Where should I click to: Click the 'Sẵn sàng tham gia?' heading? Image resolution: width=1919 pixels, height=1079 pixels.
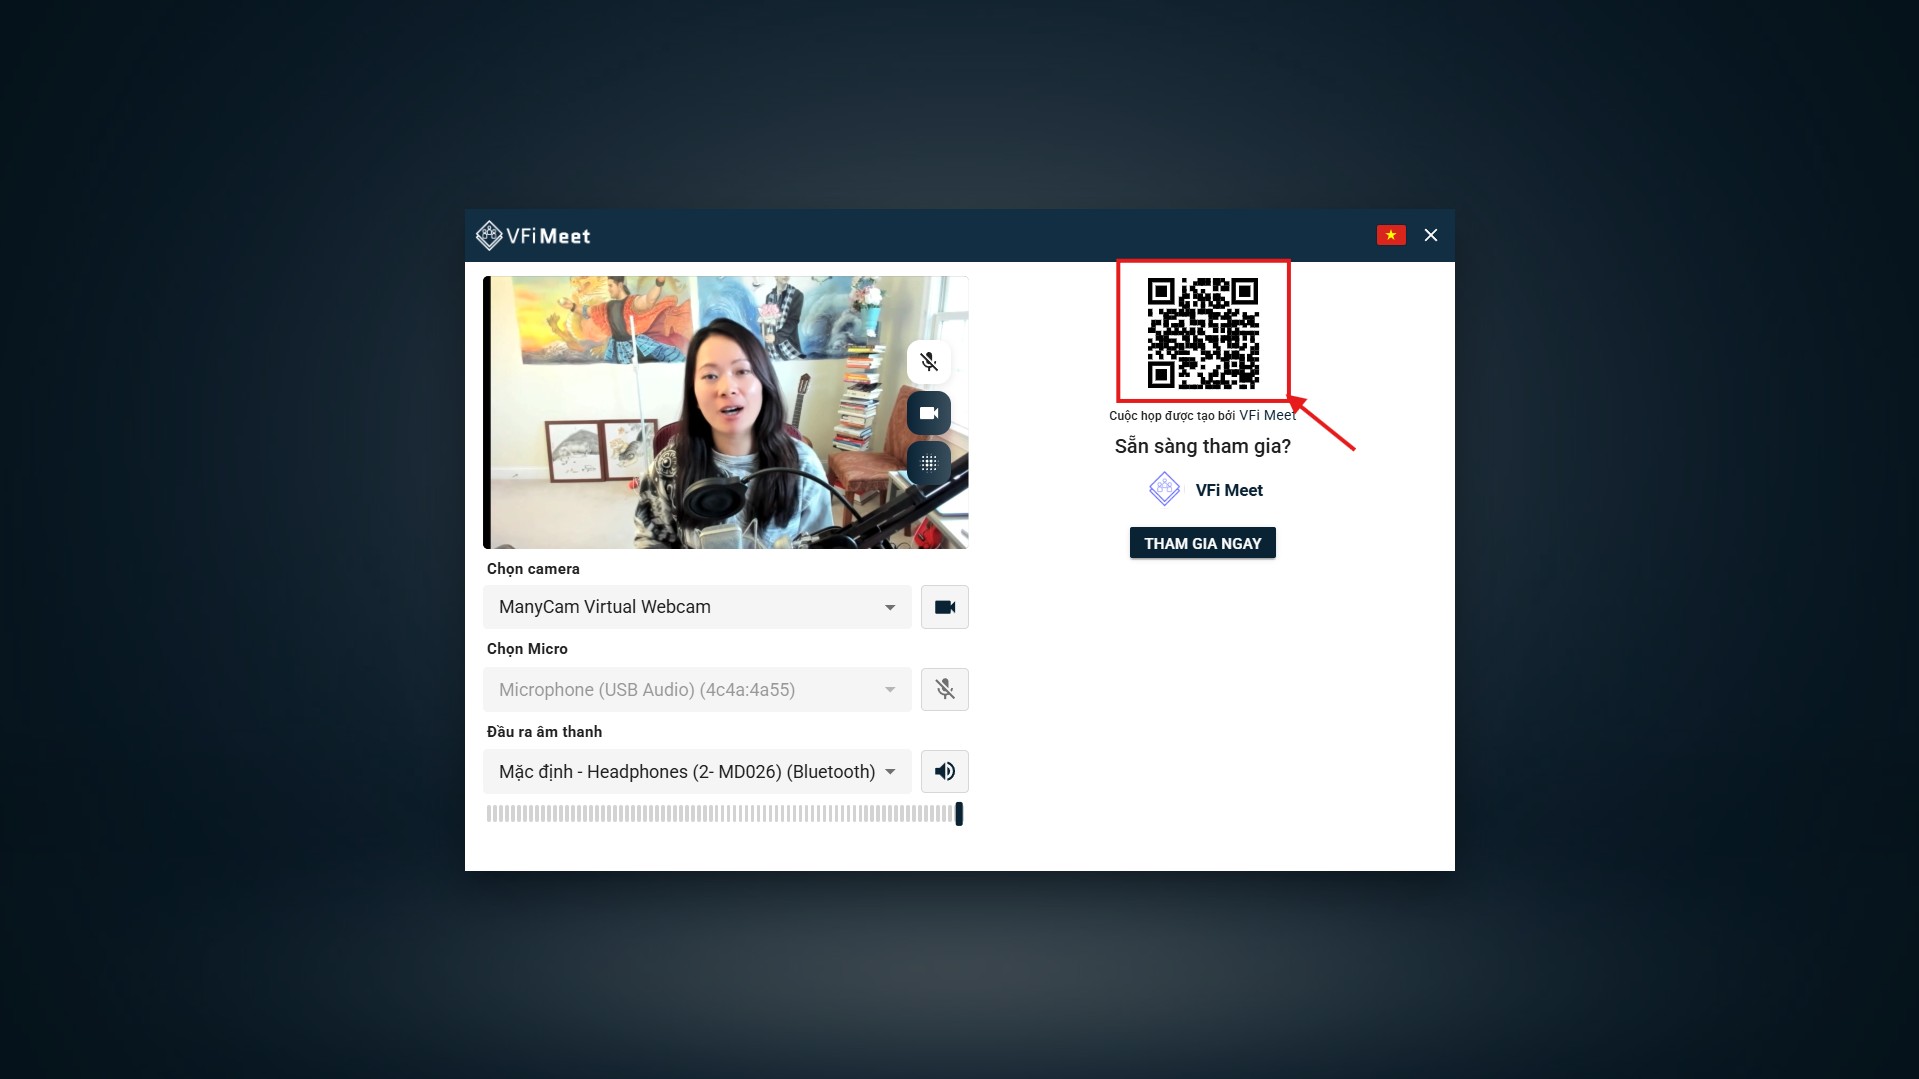click(1202, 446)
